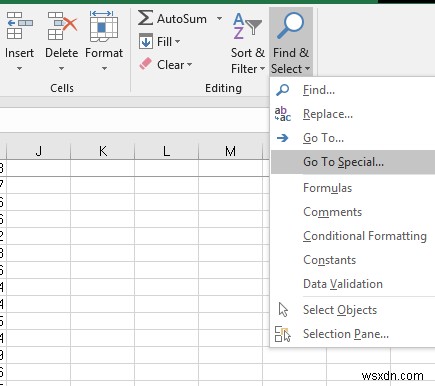Click the Fill down-arrow icon
Image resolution: width=435 pixels, height=386 pixels.
[146, 41]
